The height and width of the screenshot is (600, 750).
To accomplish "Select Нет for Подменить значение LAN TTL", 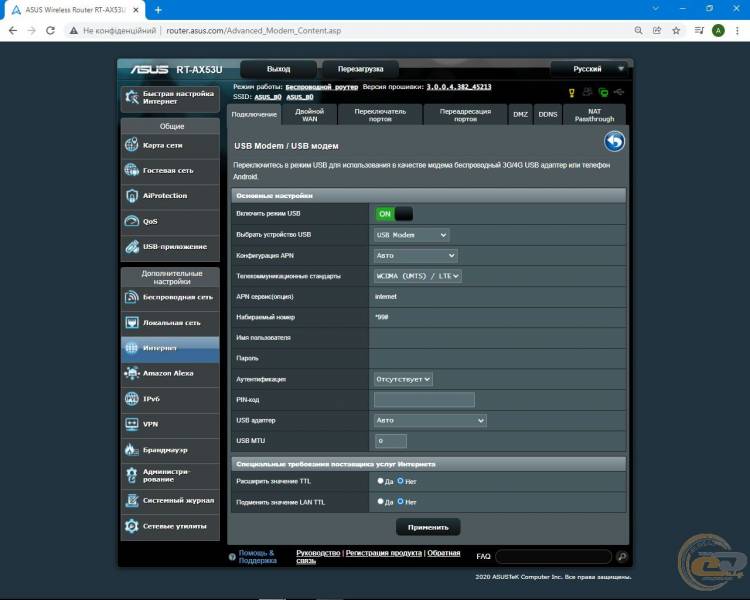I will (x=400, y=501).
